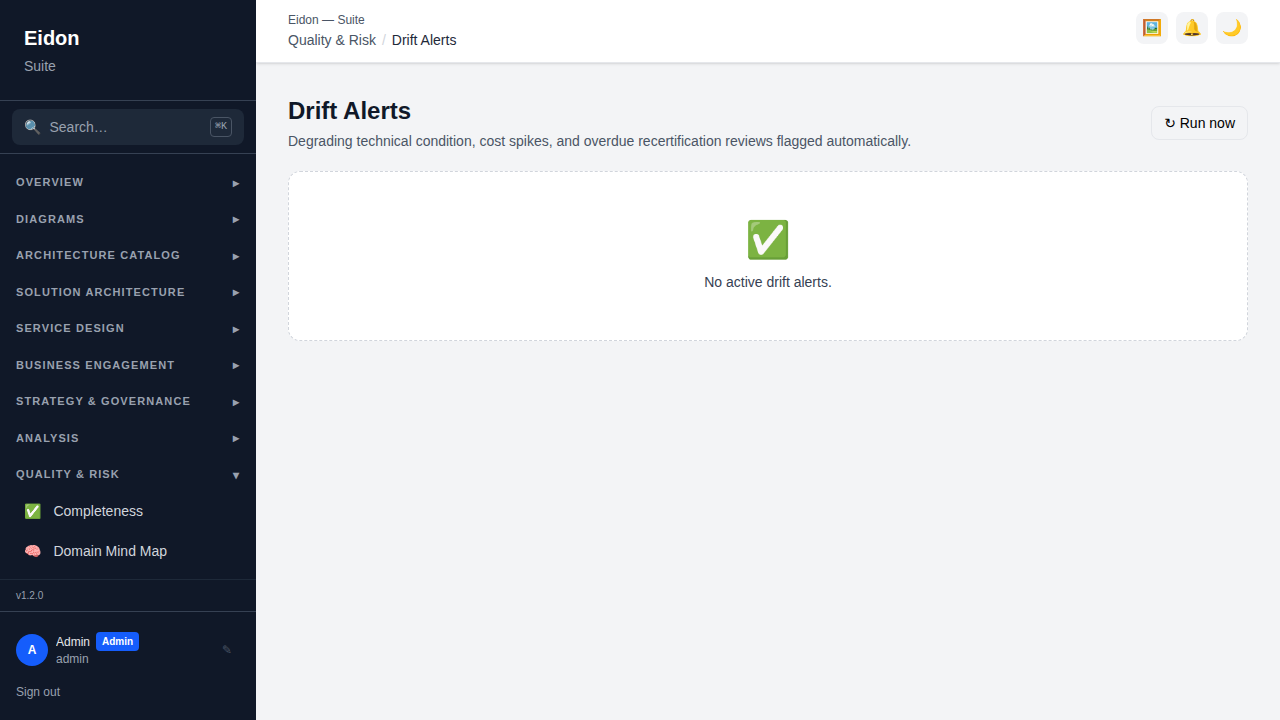The image size is (1280, 720).
Task: Expand the Solution Architecture section
Action: (x=128, y=292)
